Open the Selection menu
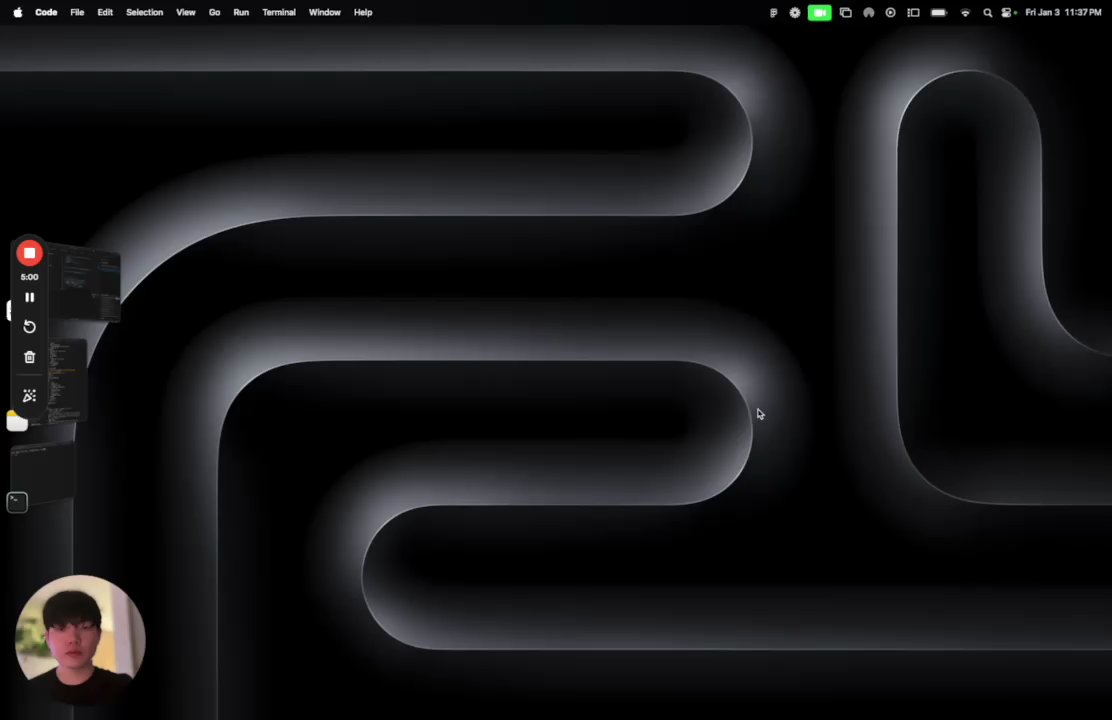The width and height of the screenshot is (1112, 720). (x=145, y=12)
